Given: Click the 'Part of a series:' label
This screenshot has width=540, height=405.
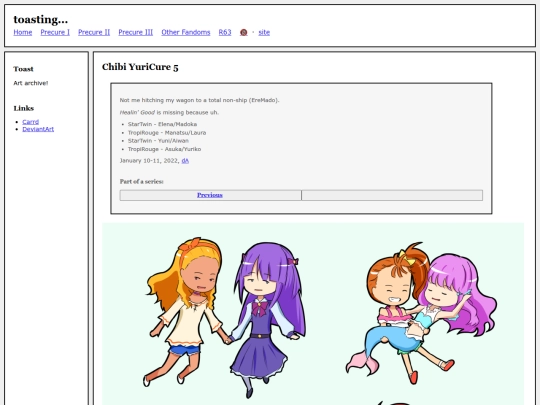Looking at the screenshot, I should pyautogui.click(x=142, y=181).
